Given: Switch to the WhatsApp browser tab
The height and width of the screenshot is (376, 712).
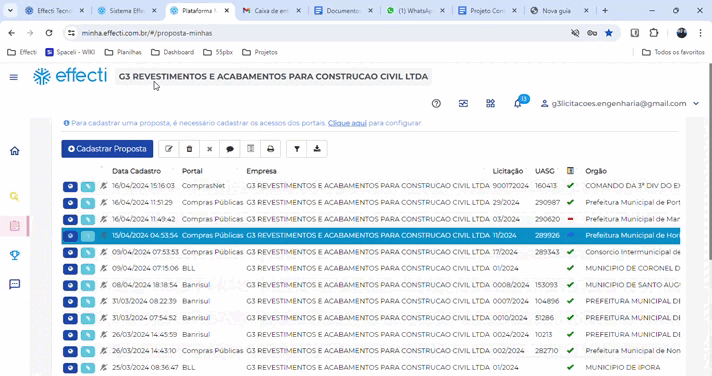Looking at the screenshot, I should (415, 10).
